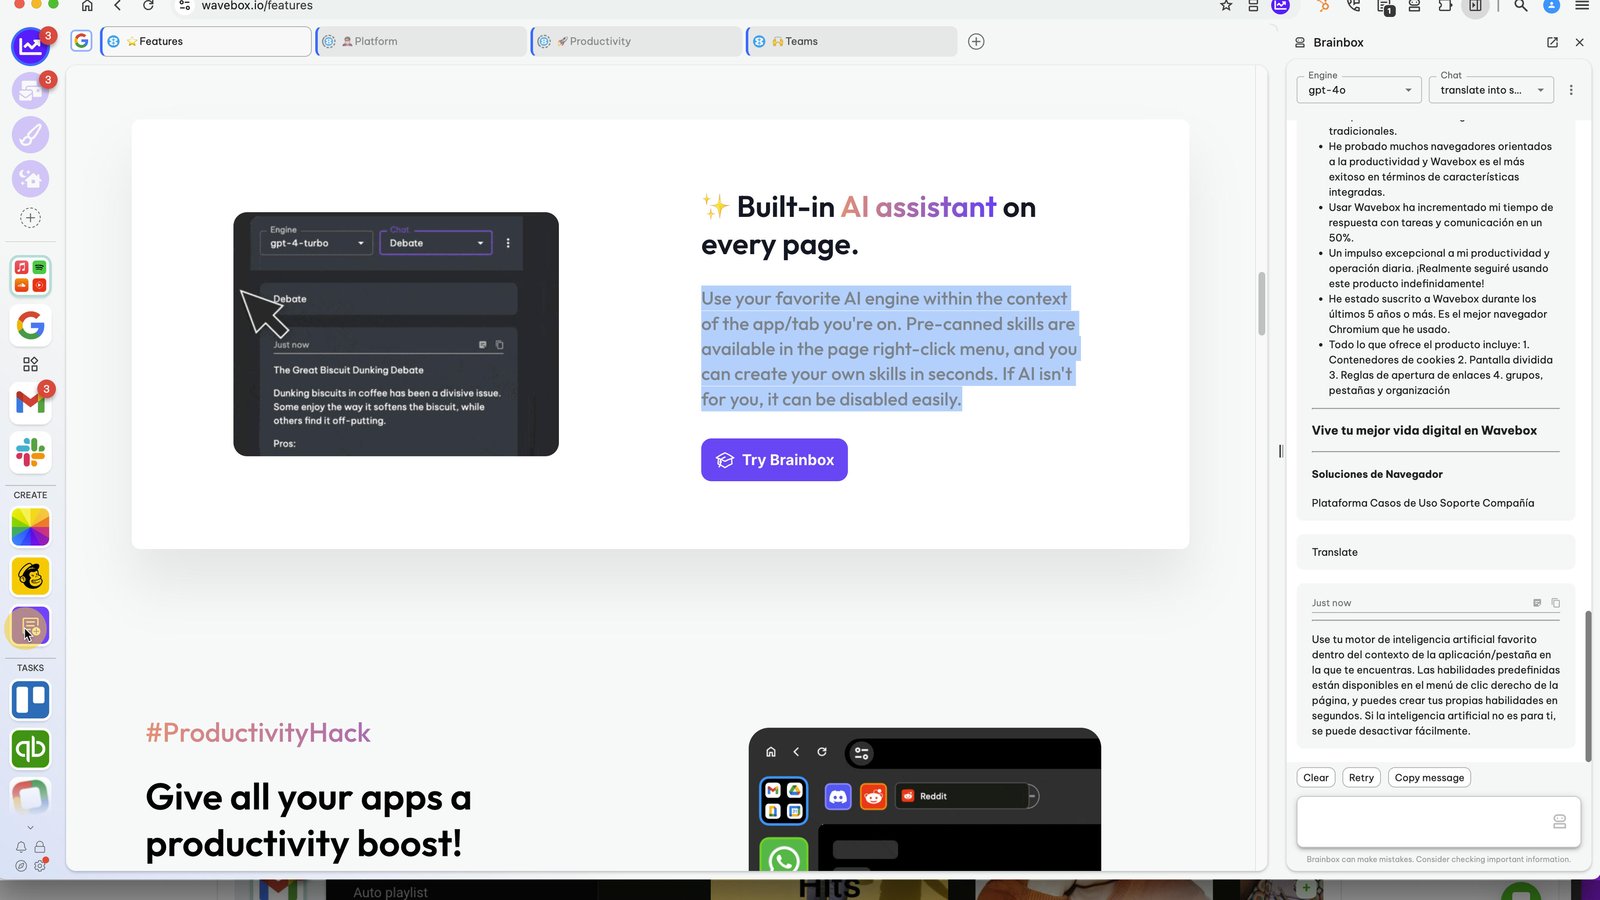1600x900 pixels.
Task: Open the Gmail app in sidebar
Action: tap(30, 402)
